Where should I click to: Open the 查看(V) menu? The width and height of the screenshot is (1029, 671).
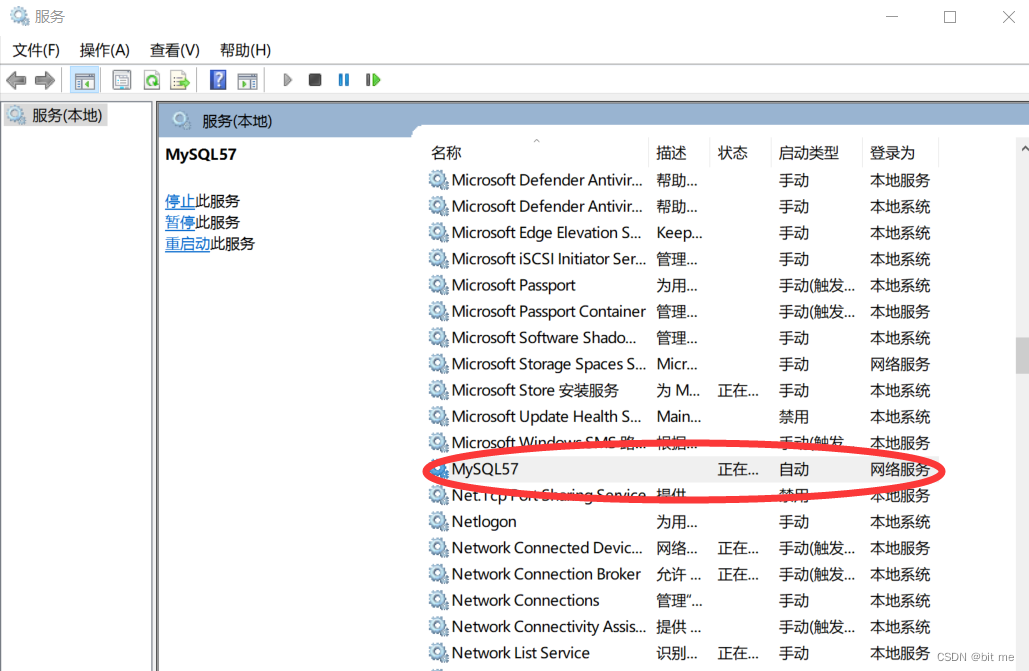pyautogui.click(x=175, y=50)
